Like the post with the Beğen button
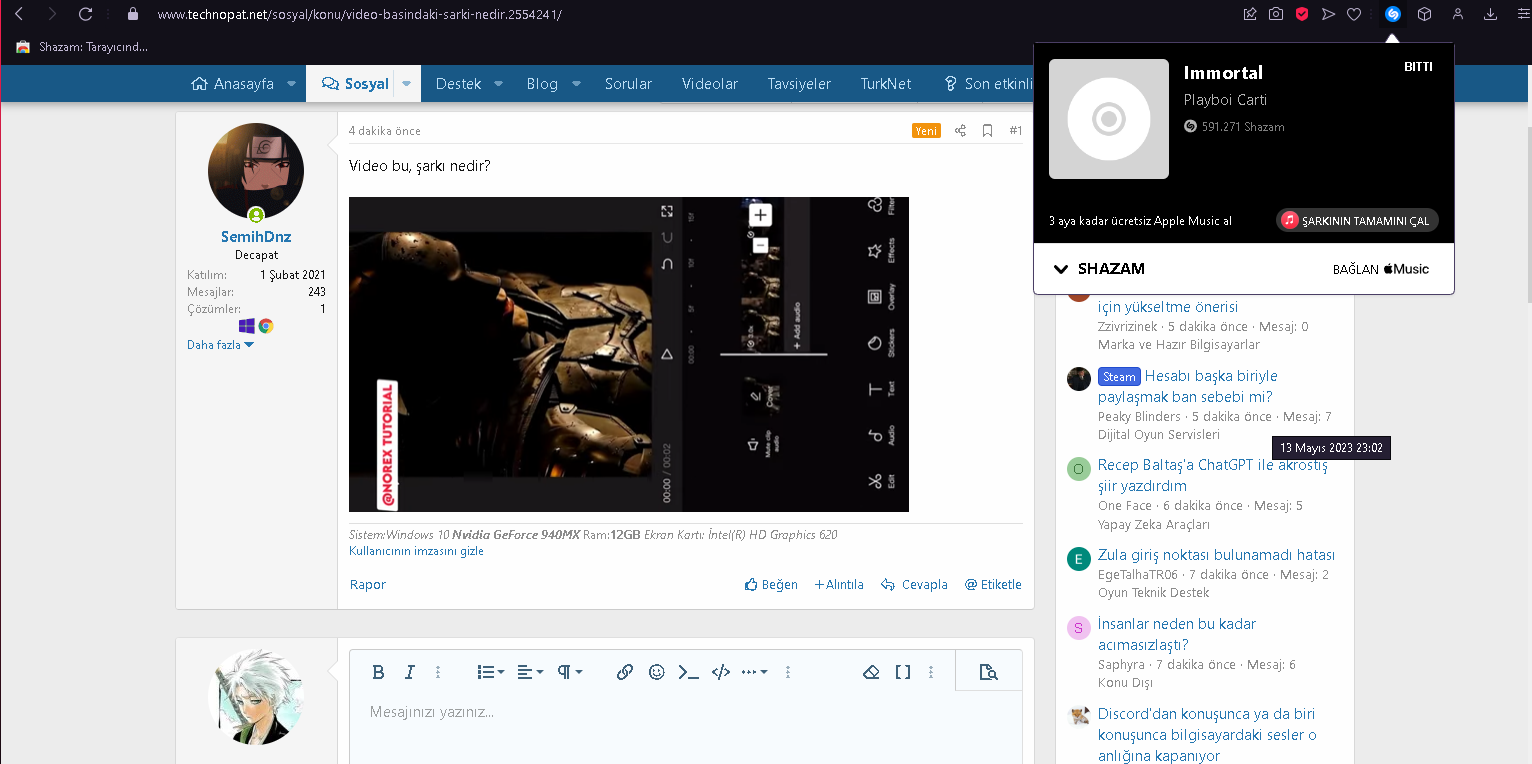Image resolution: width=1532 pixels, height=764 pixels. coord(771,585)
